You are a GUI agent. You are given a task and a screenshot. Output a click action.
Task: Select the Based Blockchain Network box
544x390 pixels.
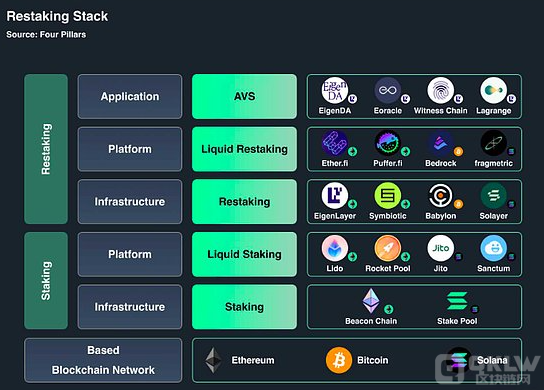(103, 360)
